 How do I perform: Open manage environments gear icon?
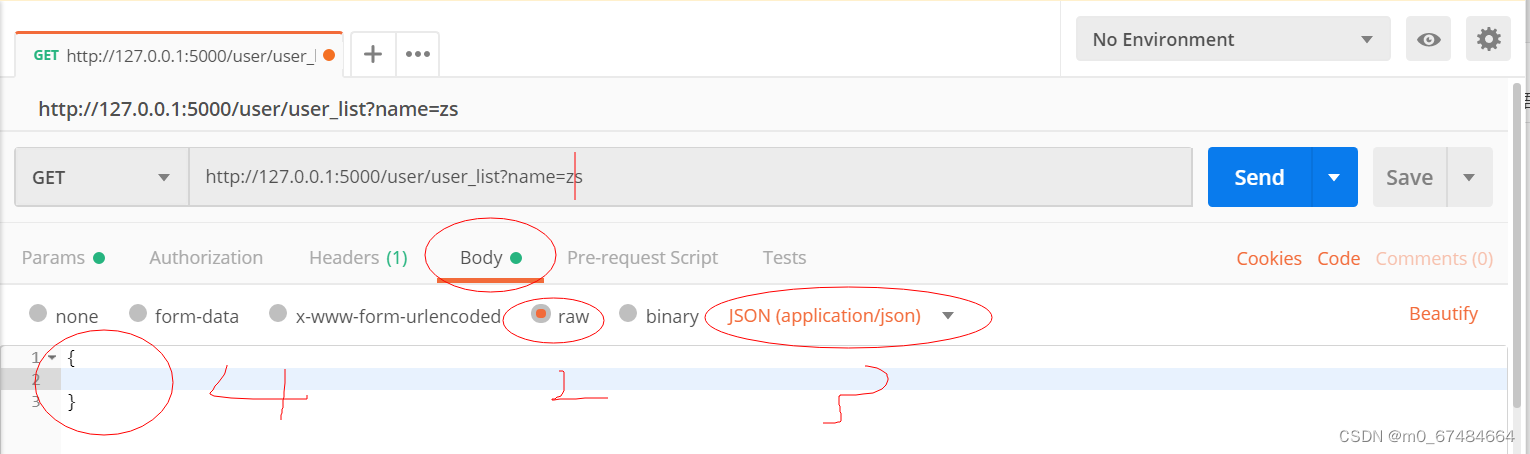pyautogui.click(x=1488, y=40)
